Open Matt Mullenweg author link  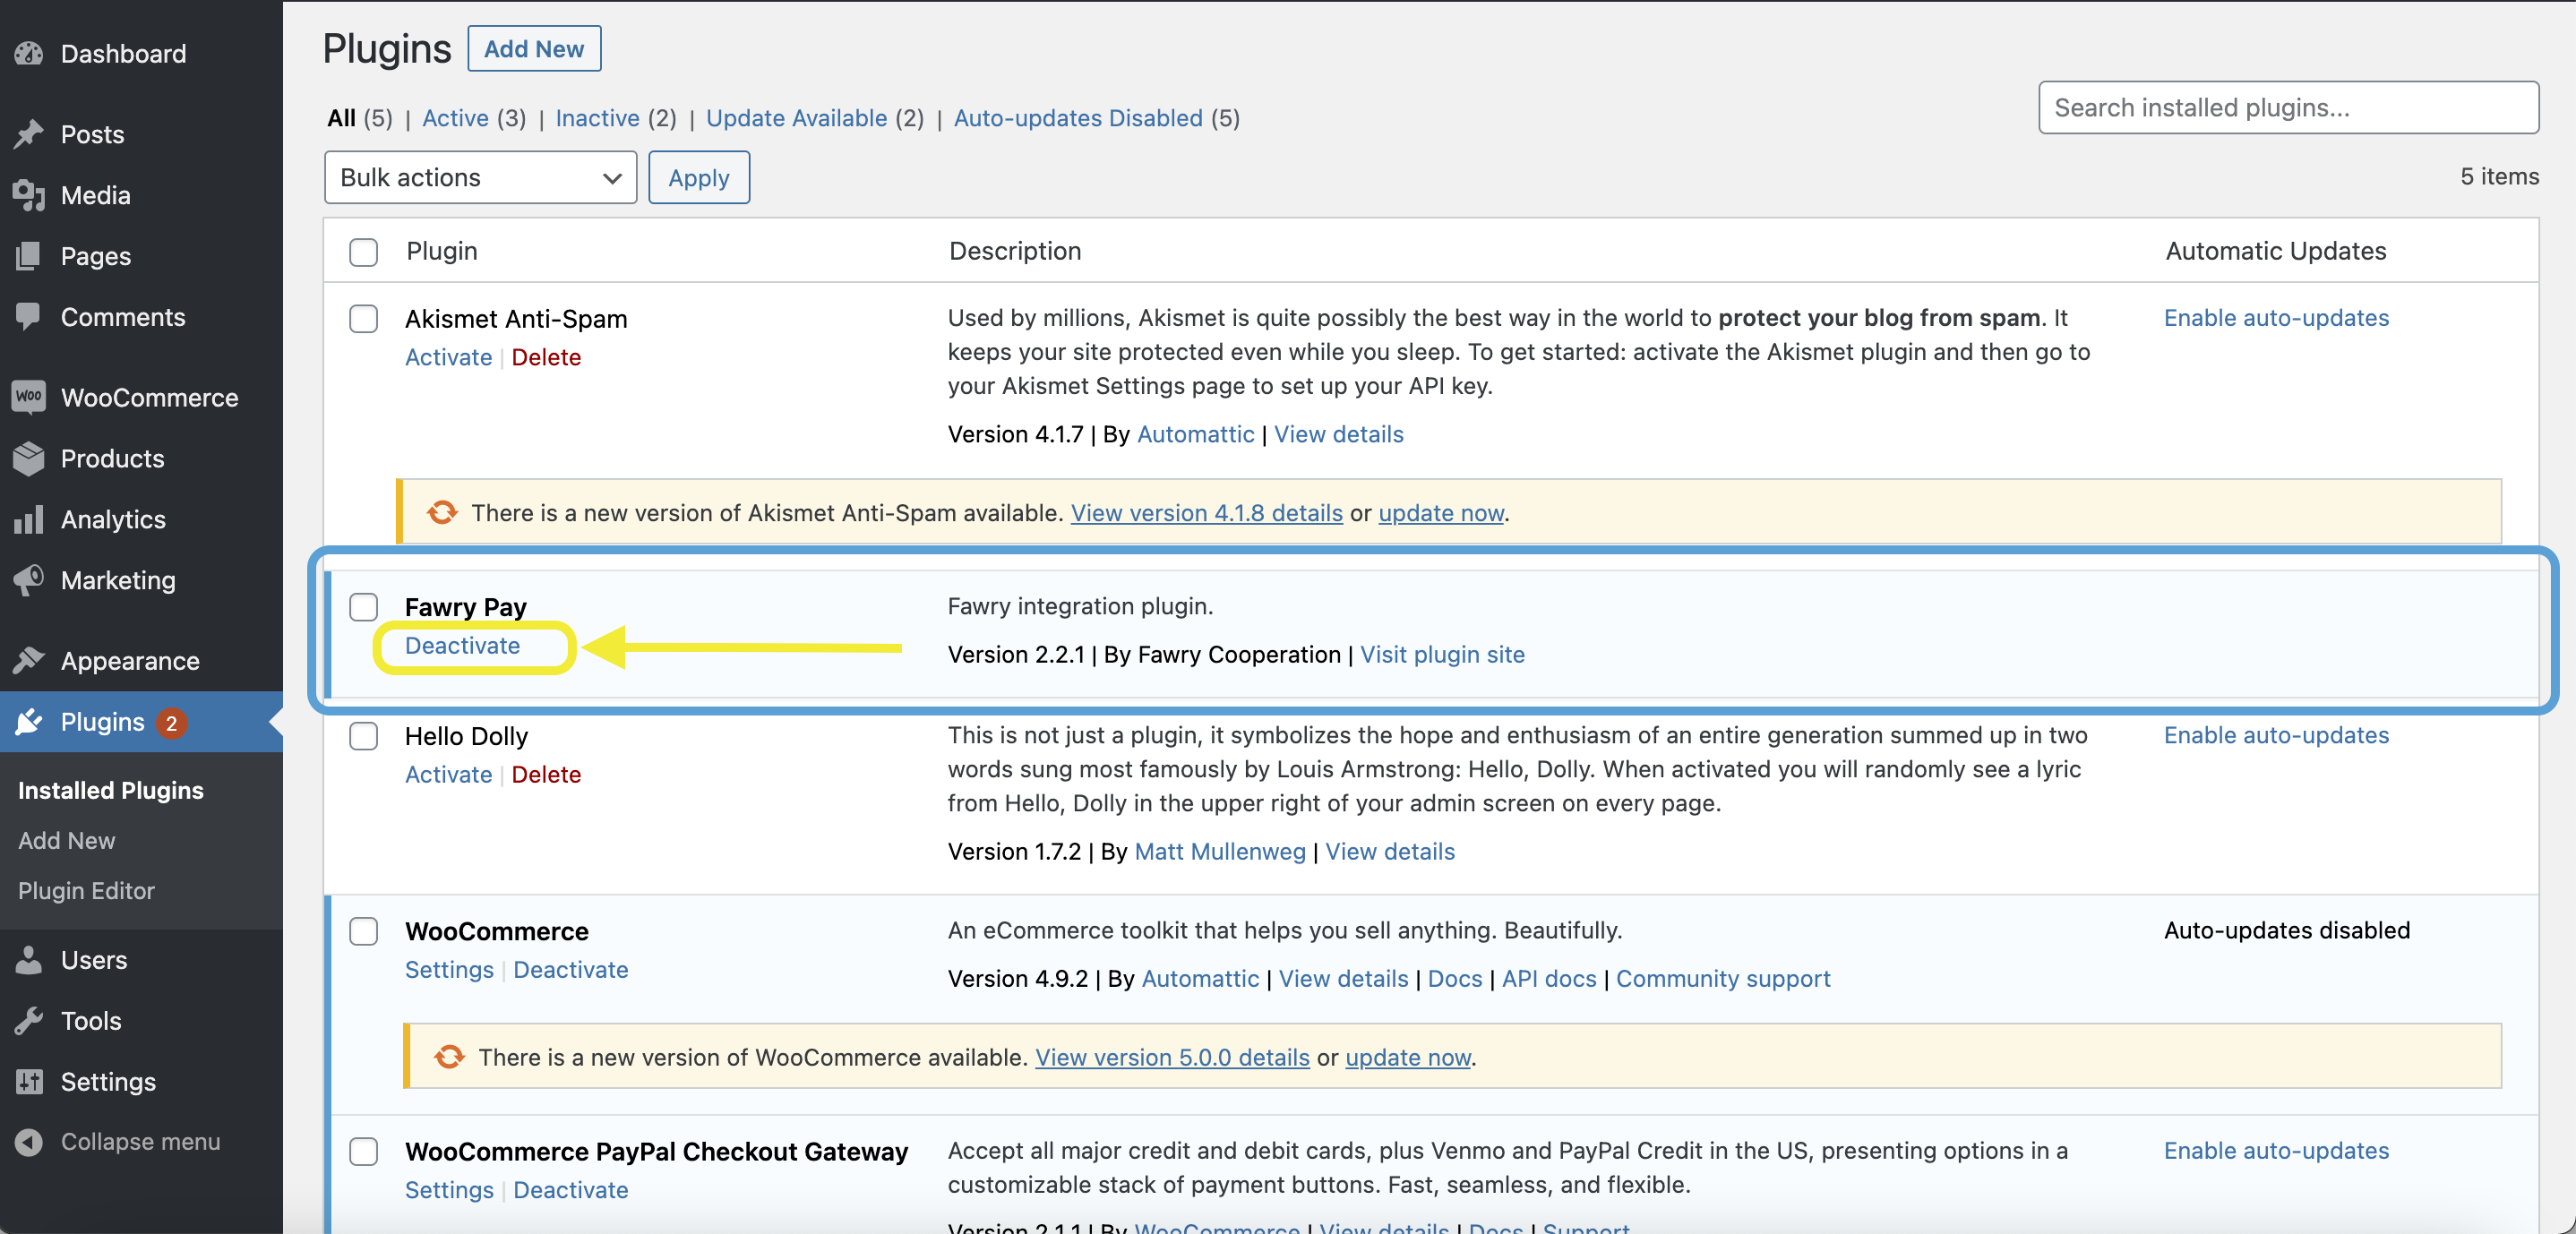click(x=1219, y=851)
